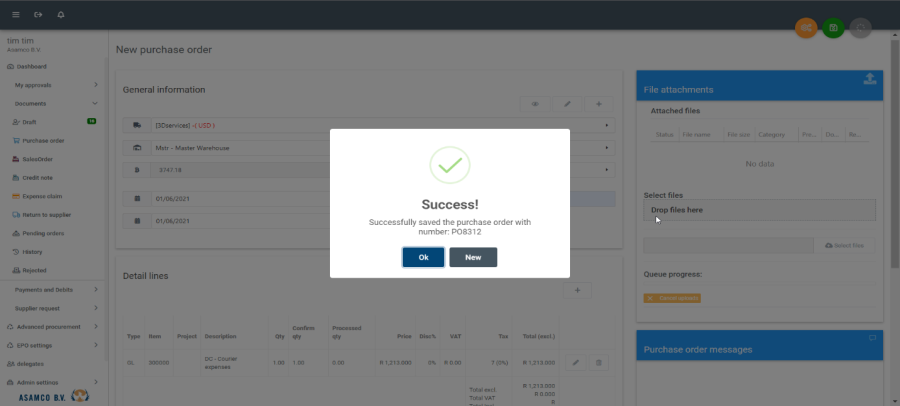Click the Drop files here area
The image size is (900, 406).
coord(759,210)
